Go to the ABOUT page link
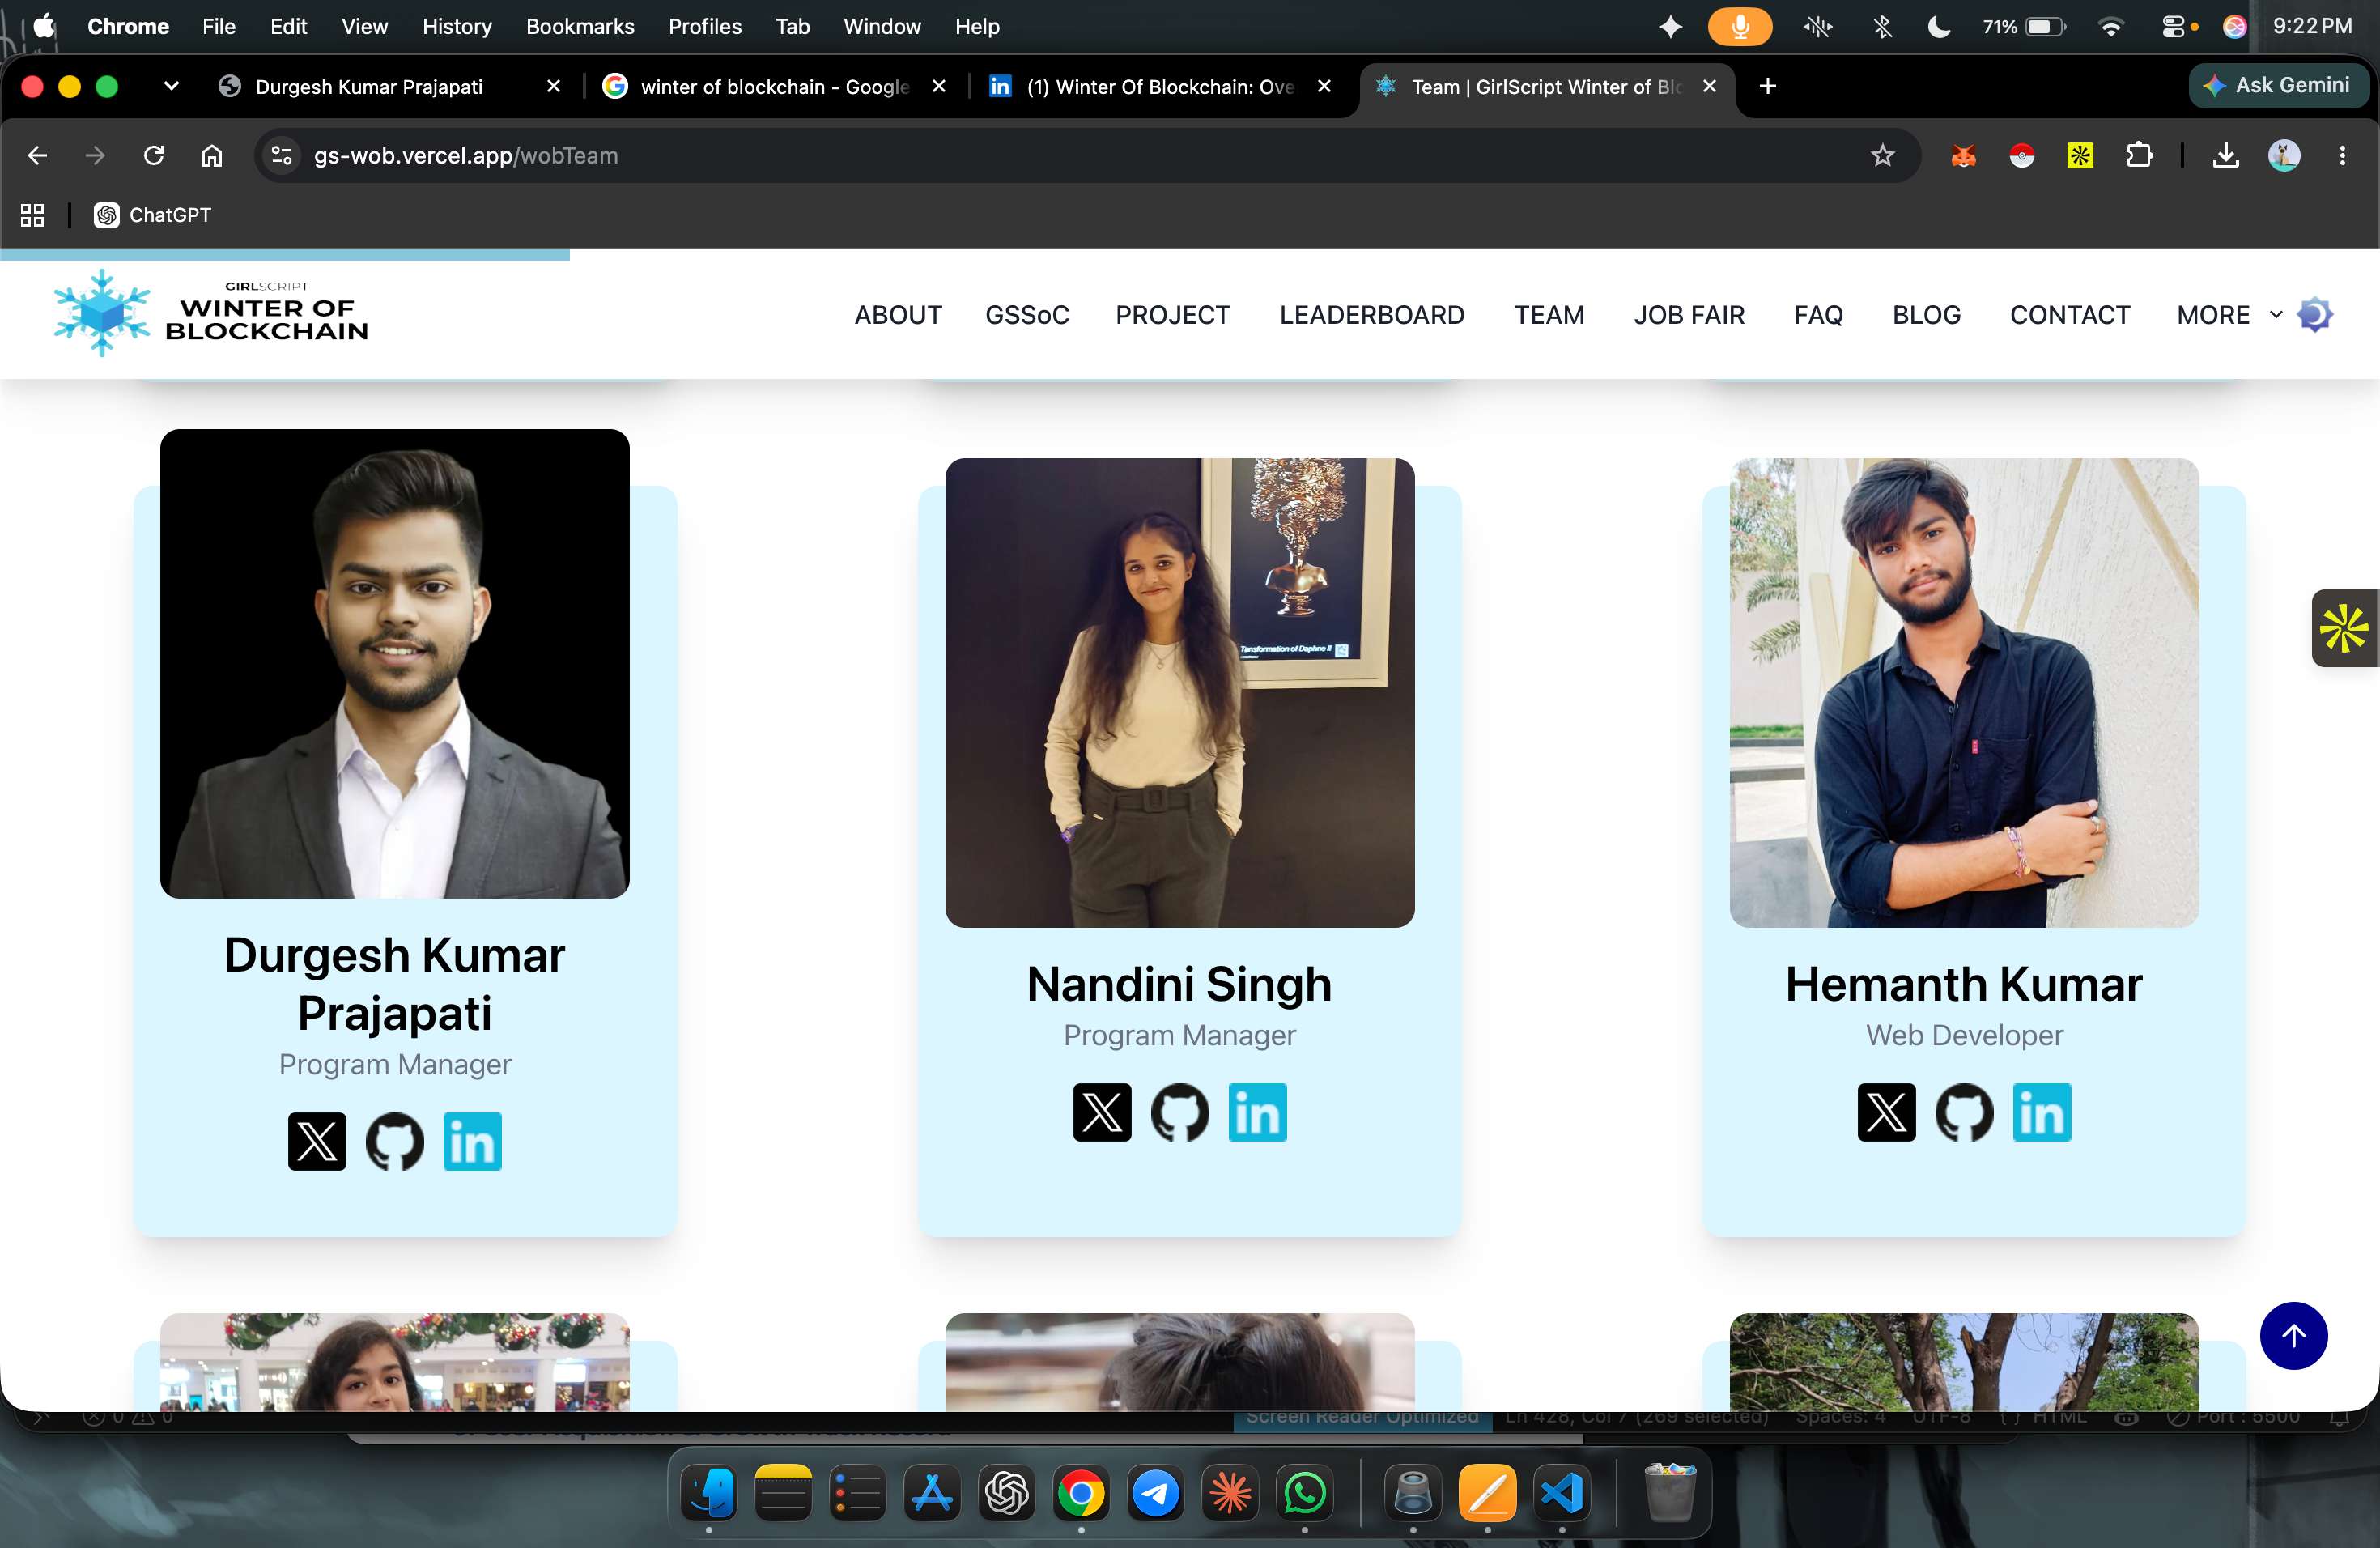2380x1548 pixels. coord(898,315)
